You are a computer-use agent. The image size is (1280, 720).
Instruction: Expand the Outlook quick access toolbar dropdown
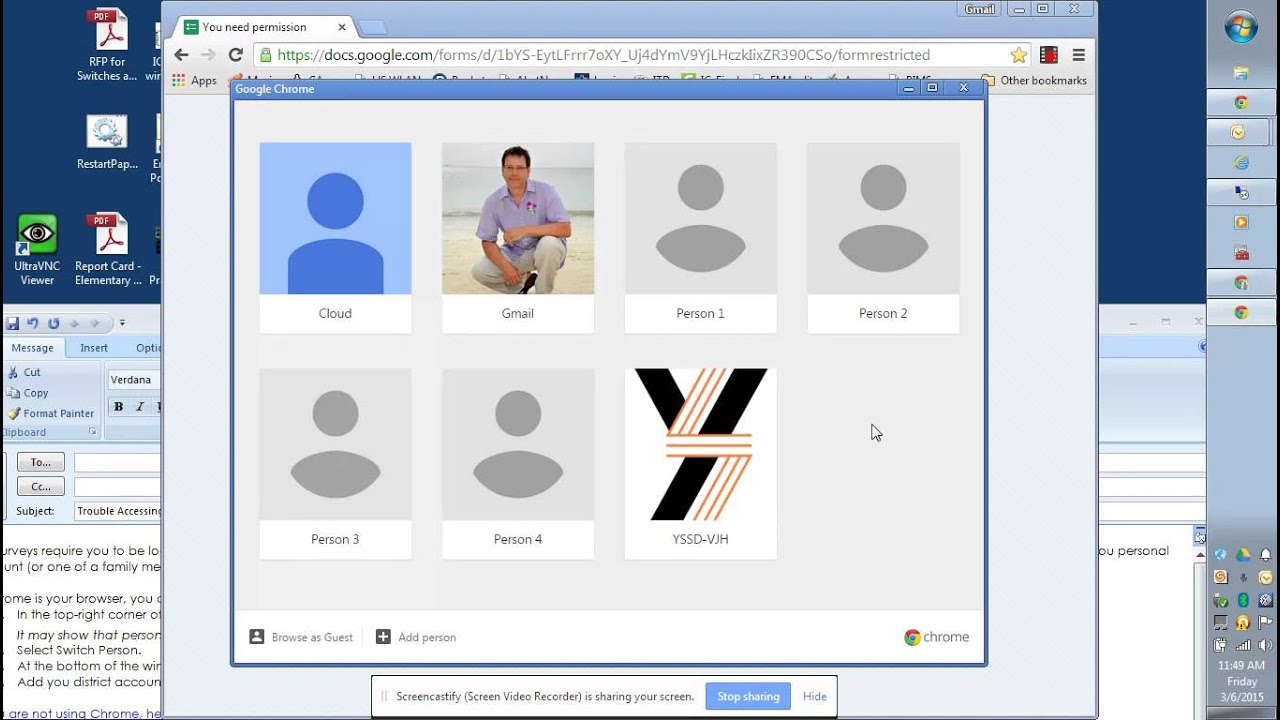pyautogui.click(x=122, y=323)
